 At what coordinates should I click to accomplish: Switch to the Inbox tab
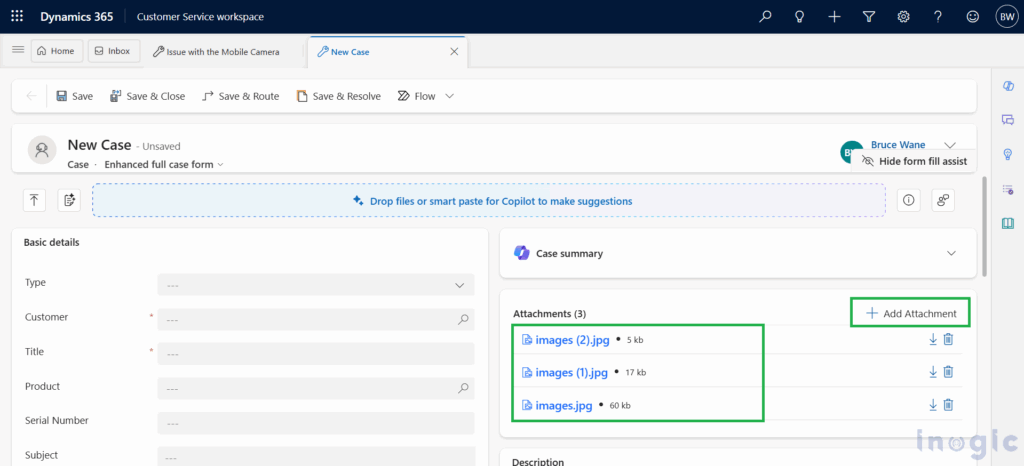[x=111, y=51]
